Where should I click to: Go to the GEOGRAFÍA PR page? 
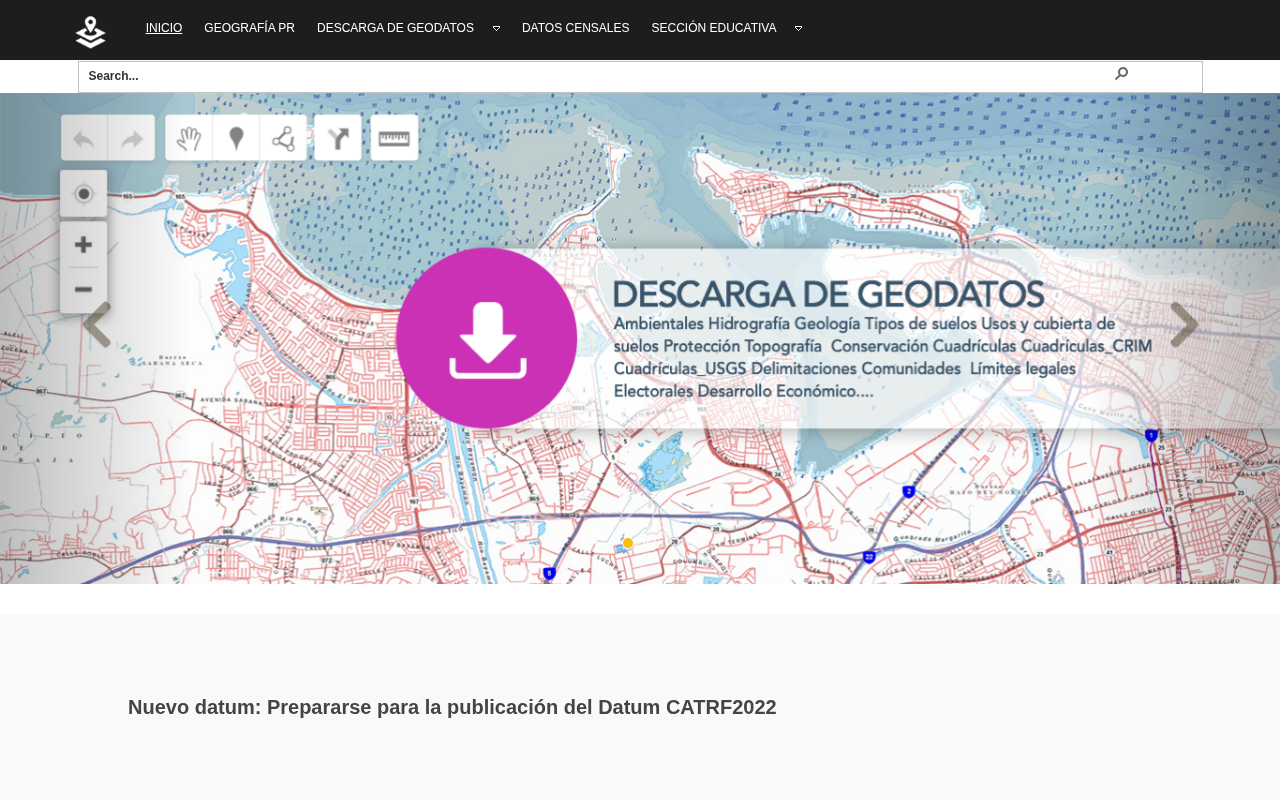pyautogui.click(x=249, y=28)
